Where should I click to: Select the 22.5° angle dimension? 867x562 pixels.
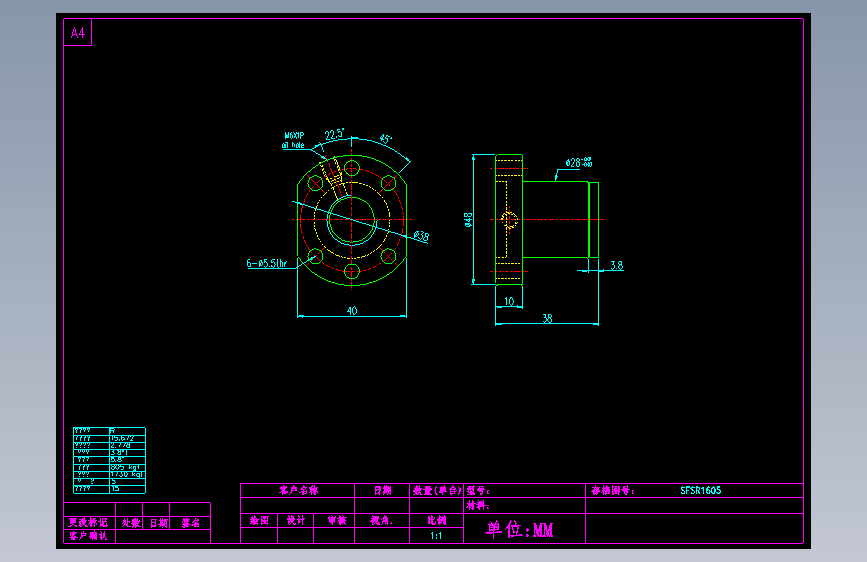coord(334,134)
